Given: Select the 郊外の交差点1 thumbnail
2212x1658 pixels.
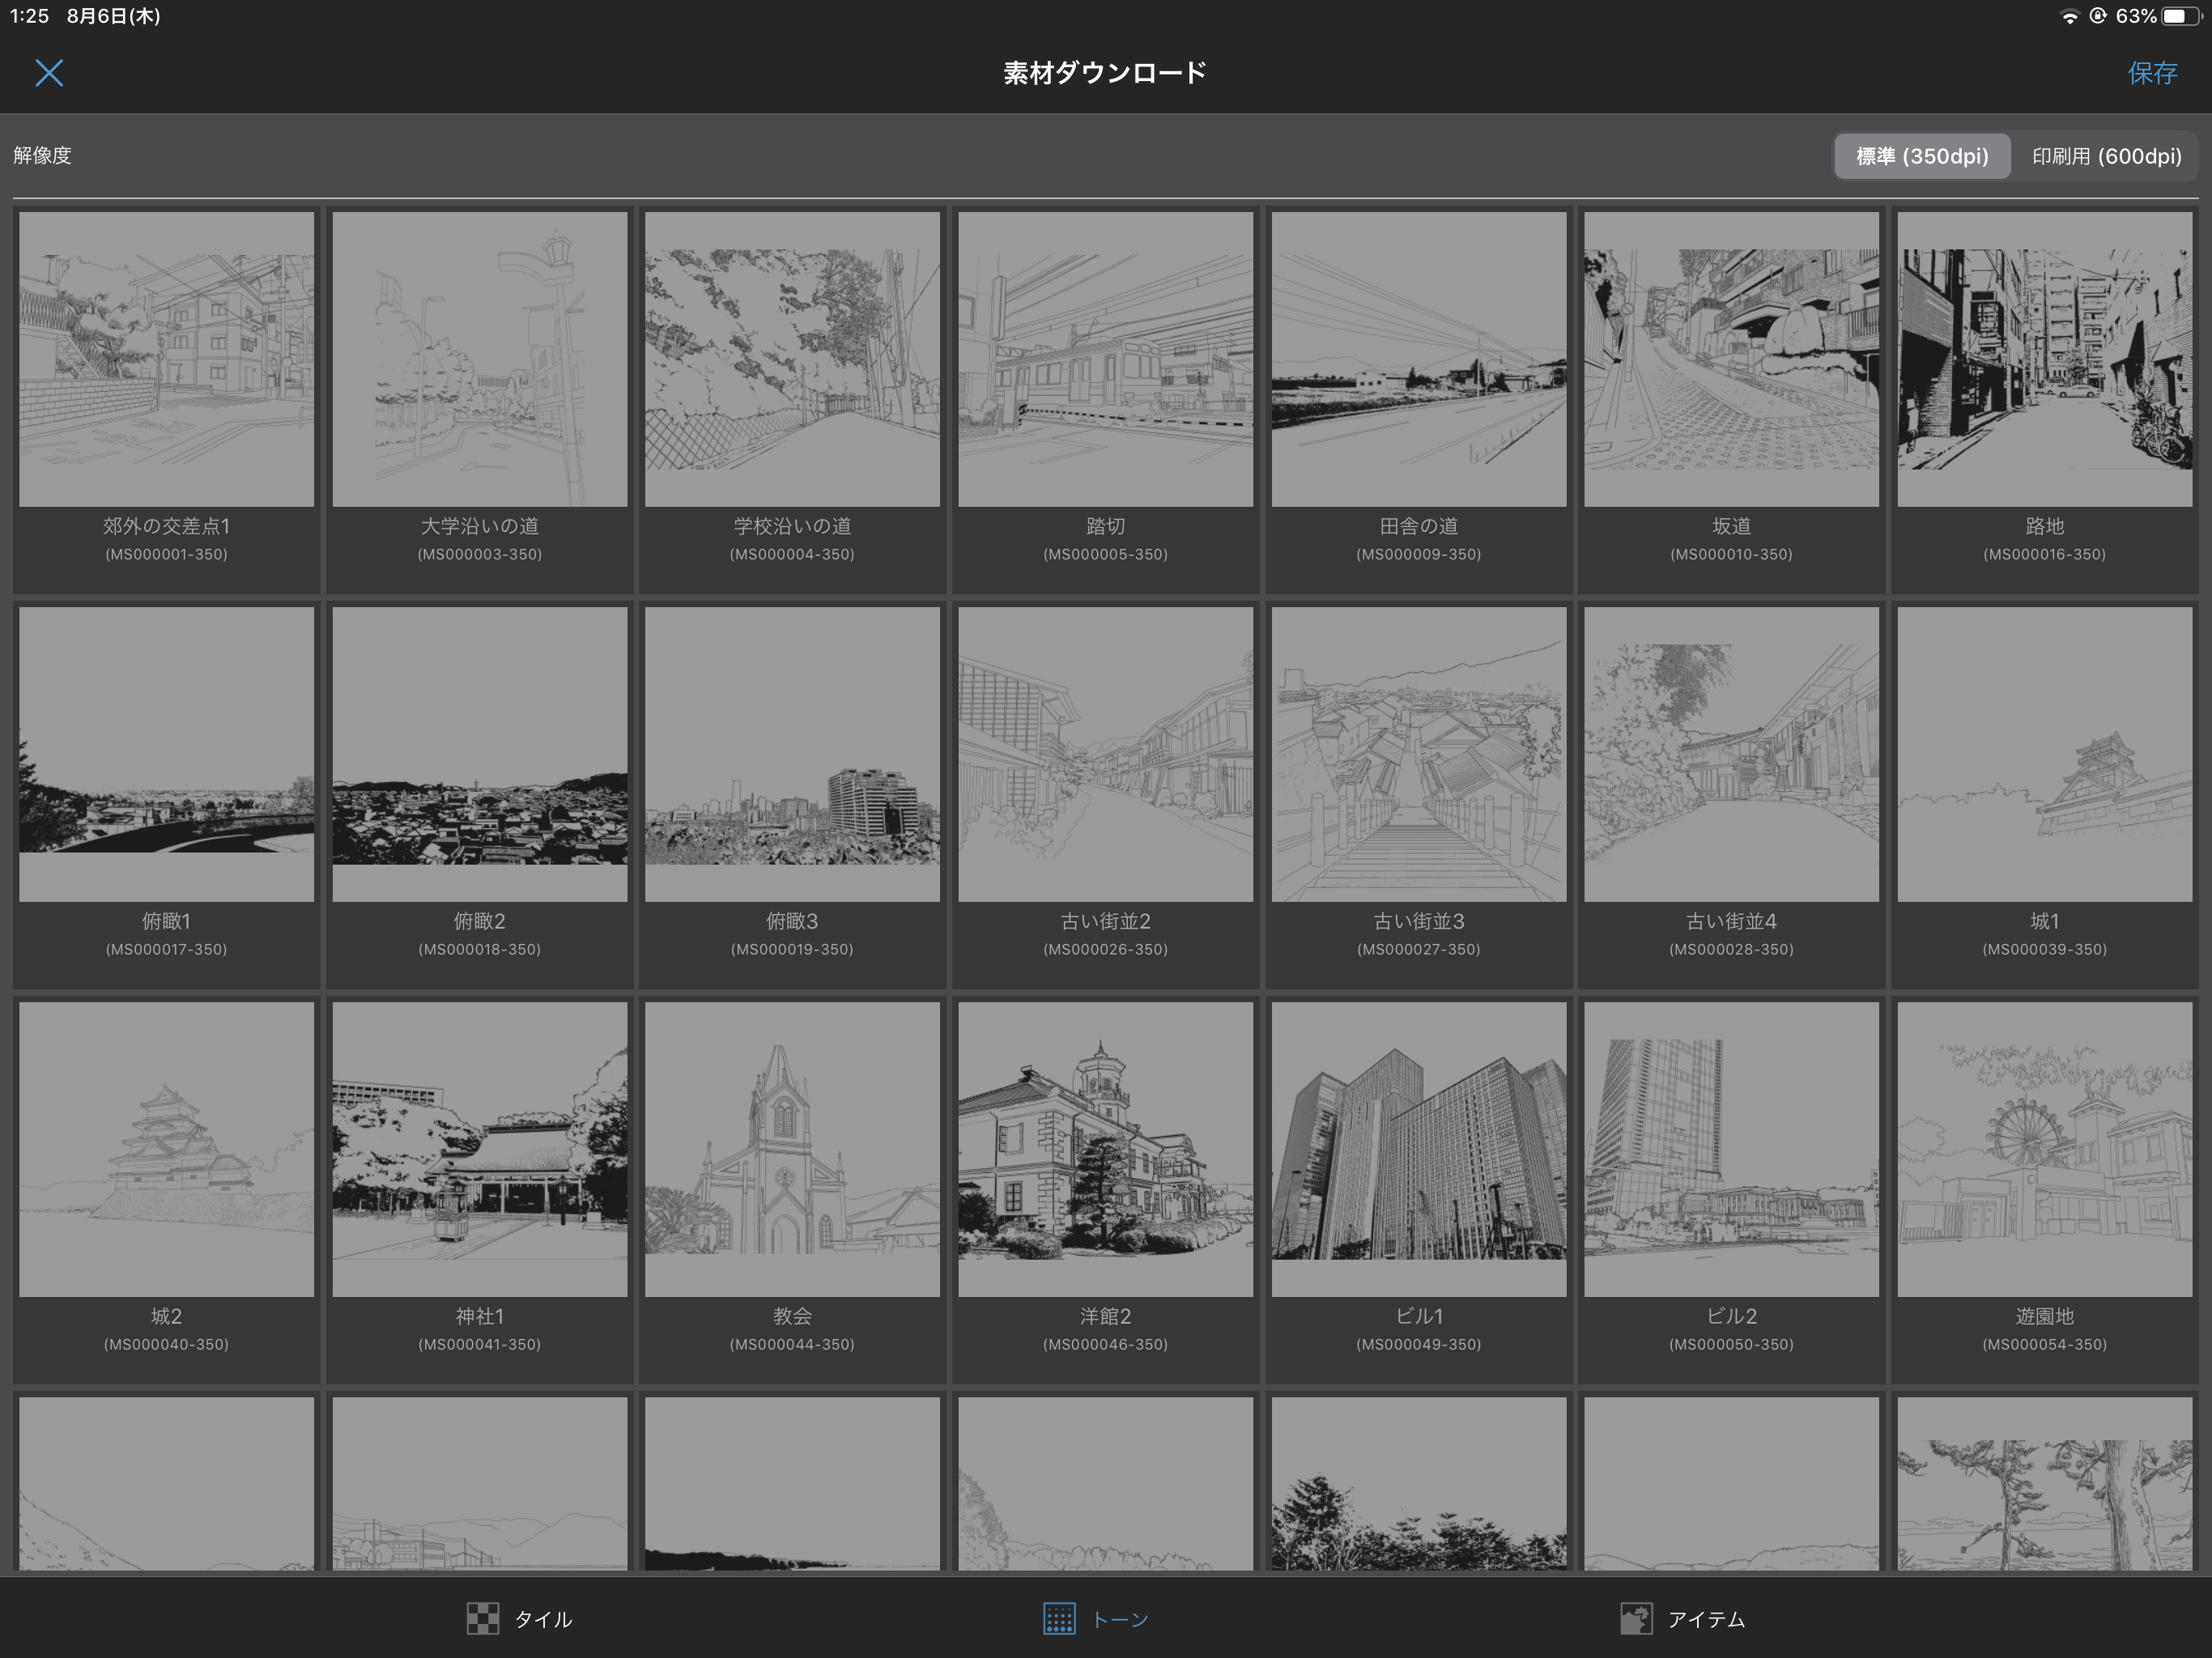Looking at the screenshot, I should click(x=166, y=359).
